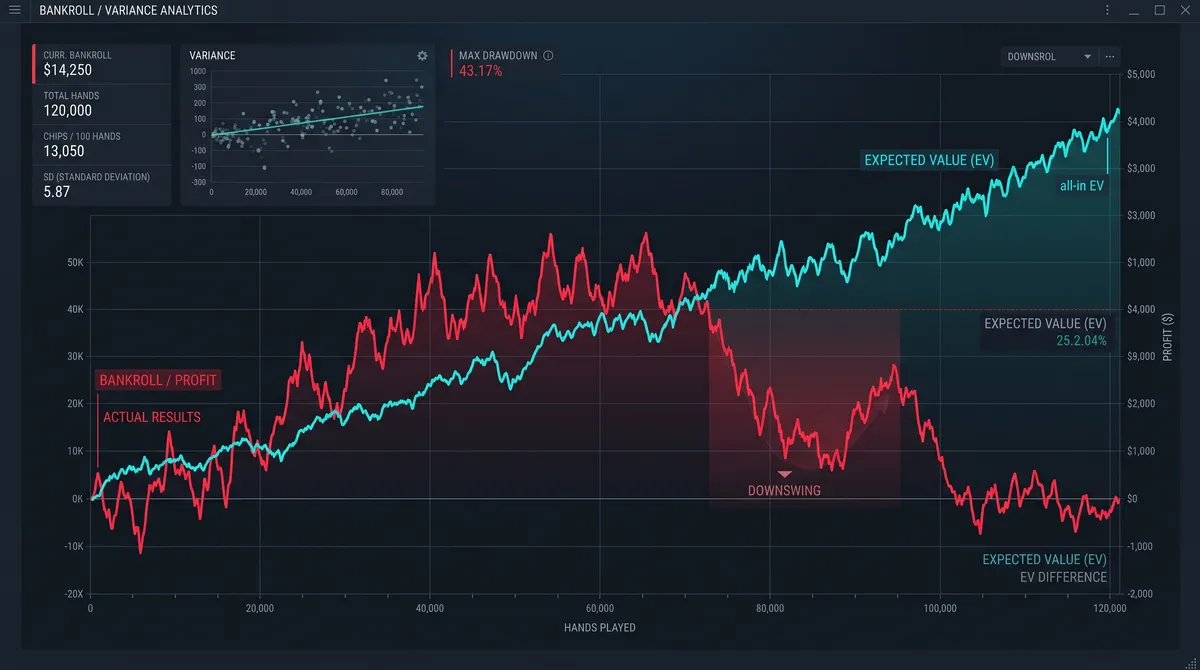This screenshot has height=670, width=1200.
Task: Click the PROFIT ($) axis title
Action: point(1169,336)
